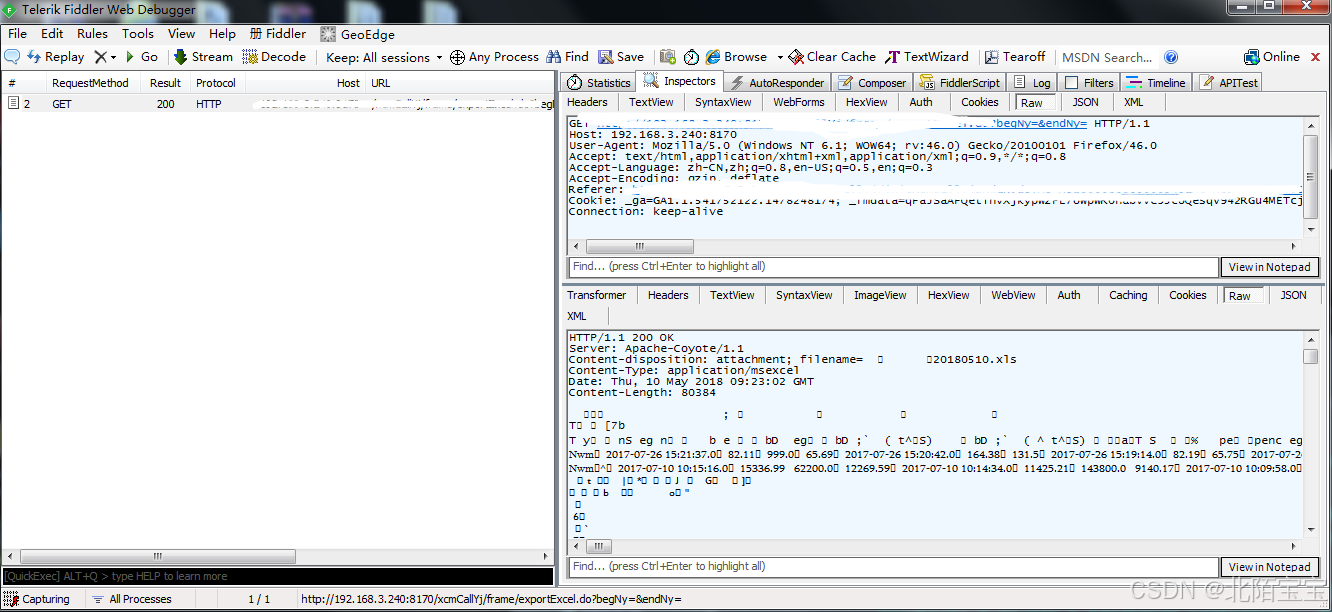
Task: Click the comment balloon toolbar icon
Action: [x=12, y=57]
